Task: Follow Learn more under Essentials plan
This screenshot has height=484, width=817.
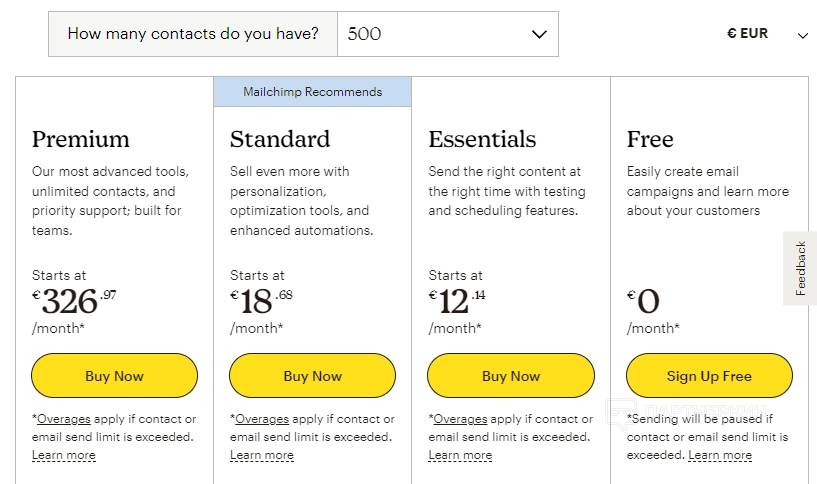Action: 460,455
